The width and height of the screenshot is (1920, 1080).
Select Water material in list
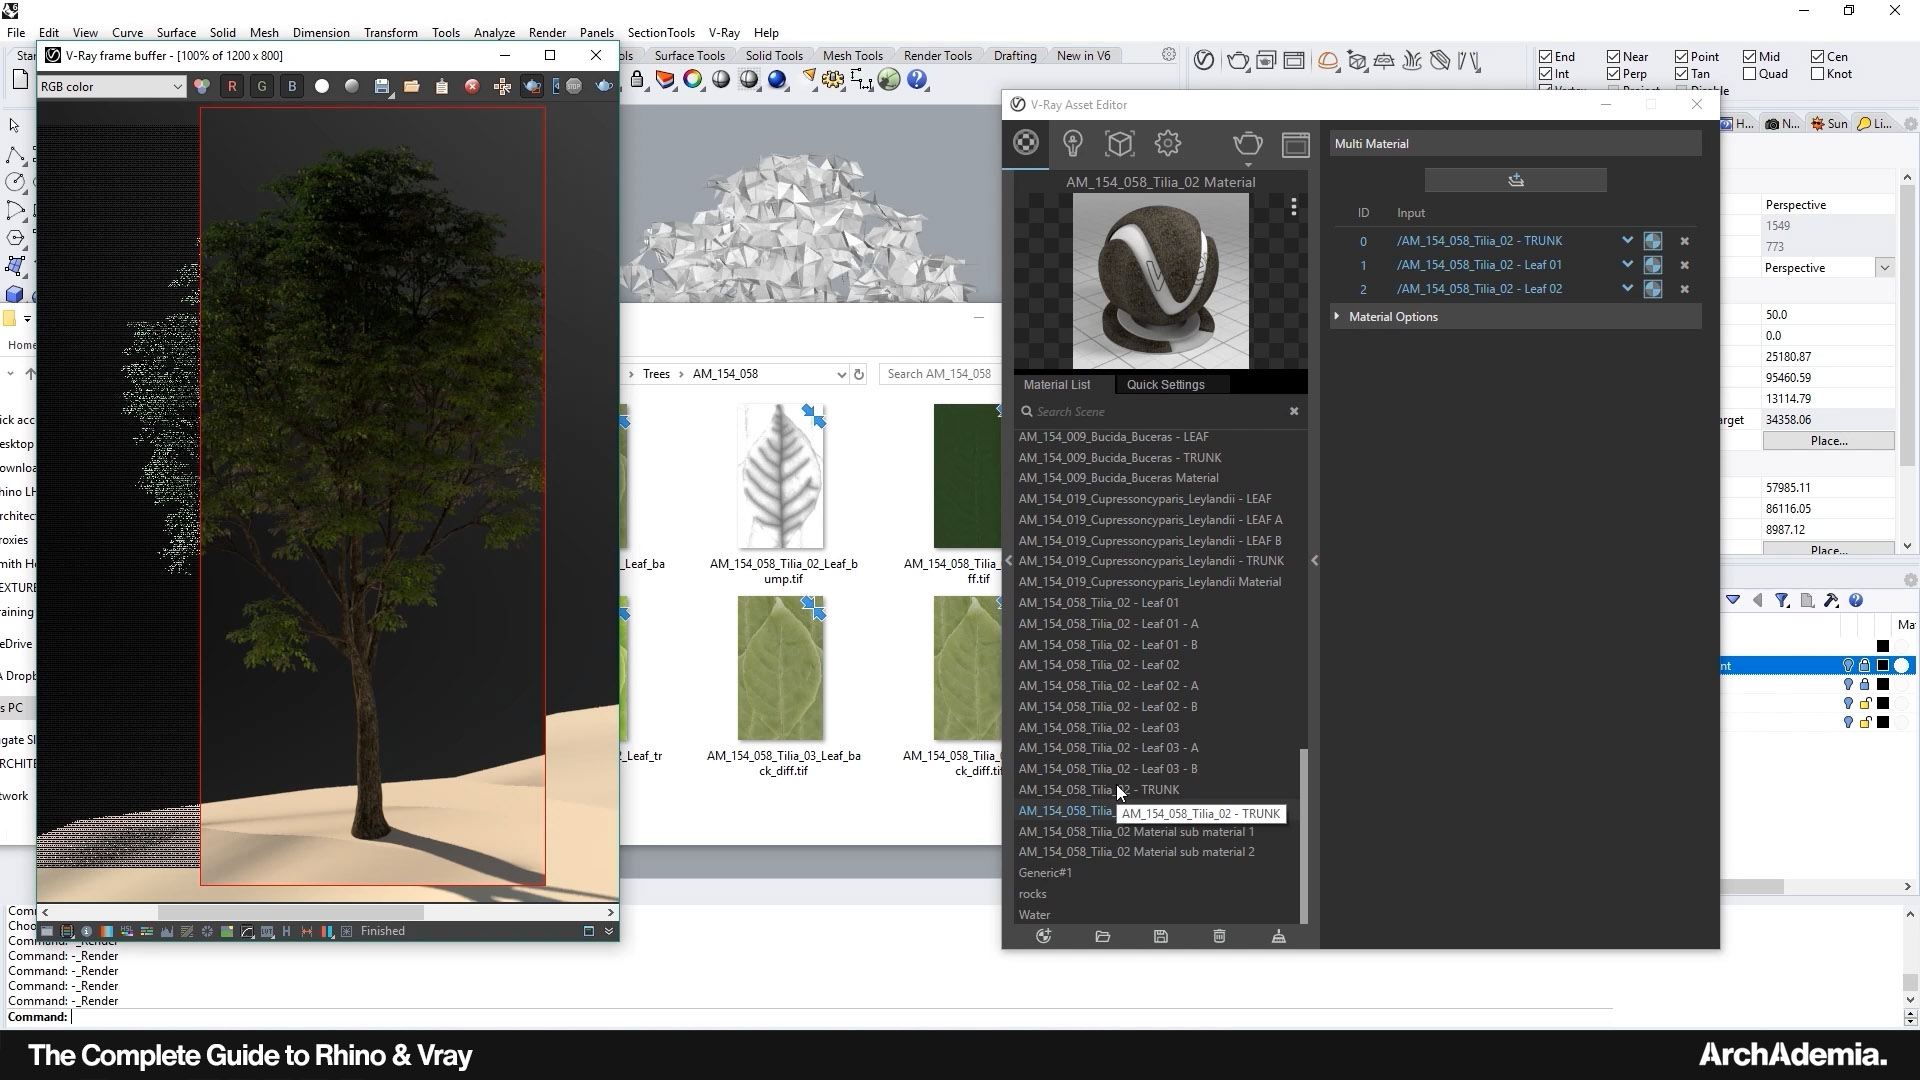(x=1035, y=915)
